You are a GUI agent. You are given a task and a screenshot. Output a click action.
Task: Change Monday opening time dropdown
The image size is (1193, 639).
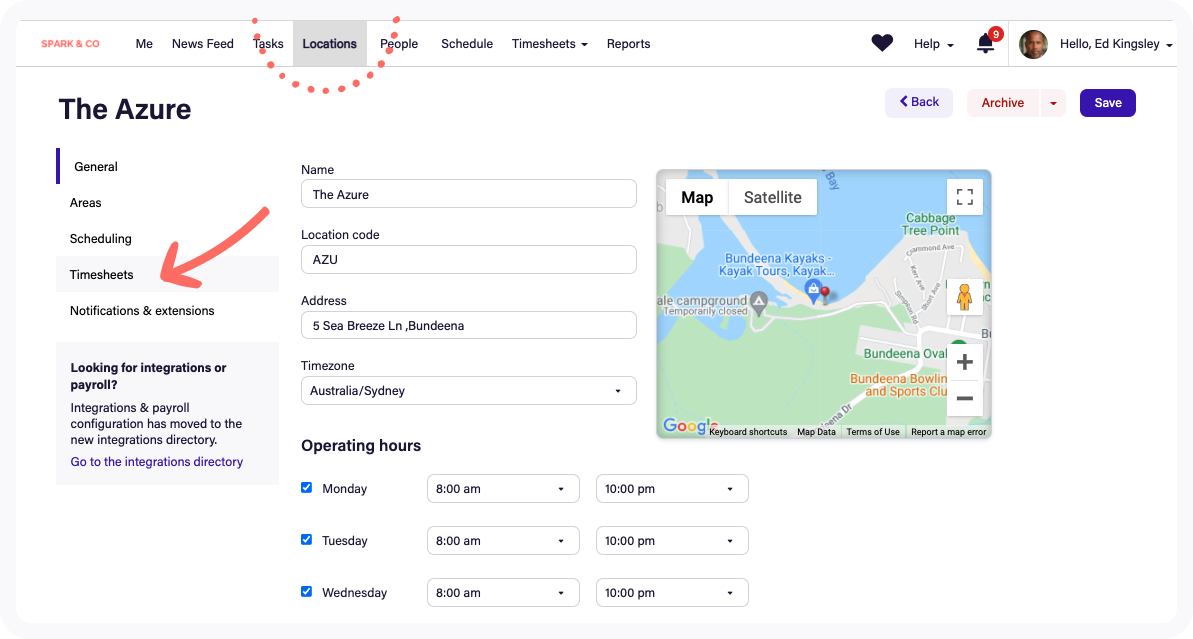[x=502, y=489]
